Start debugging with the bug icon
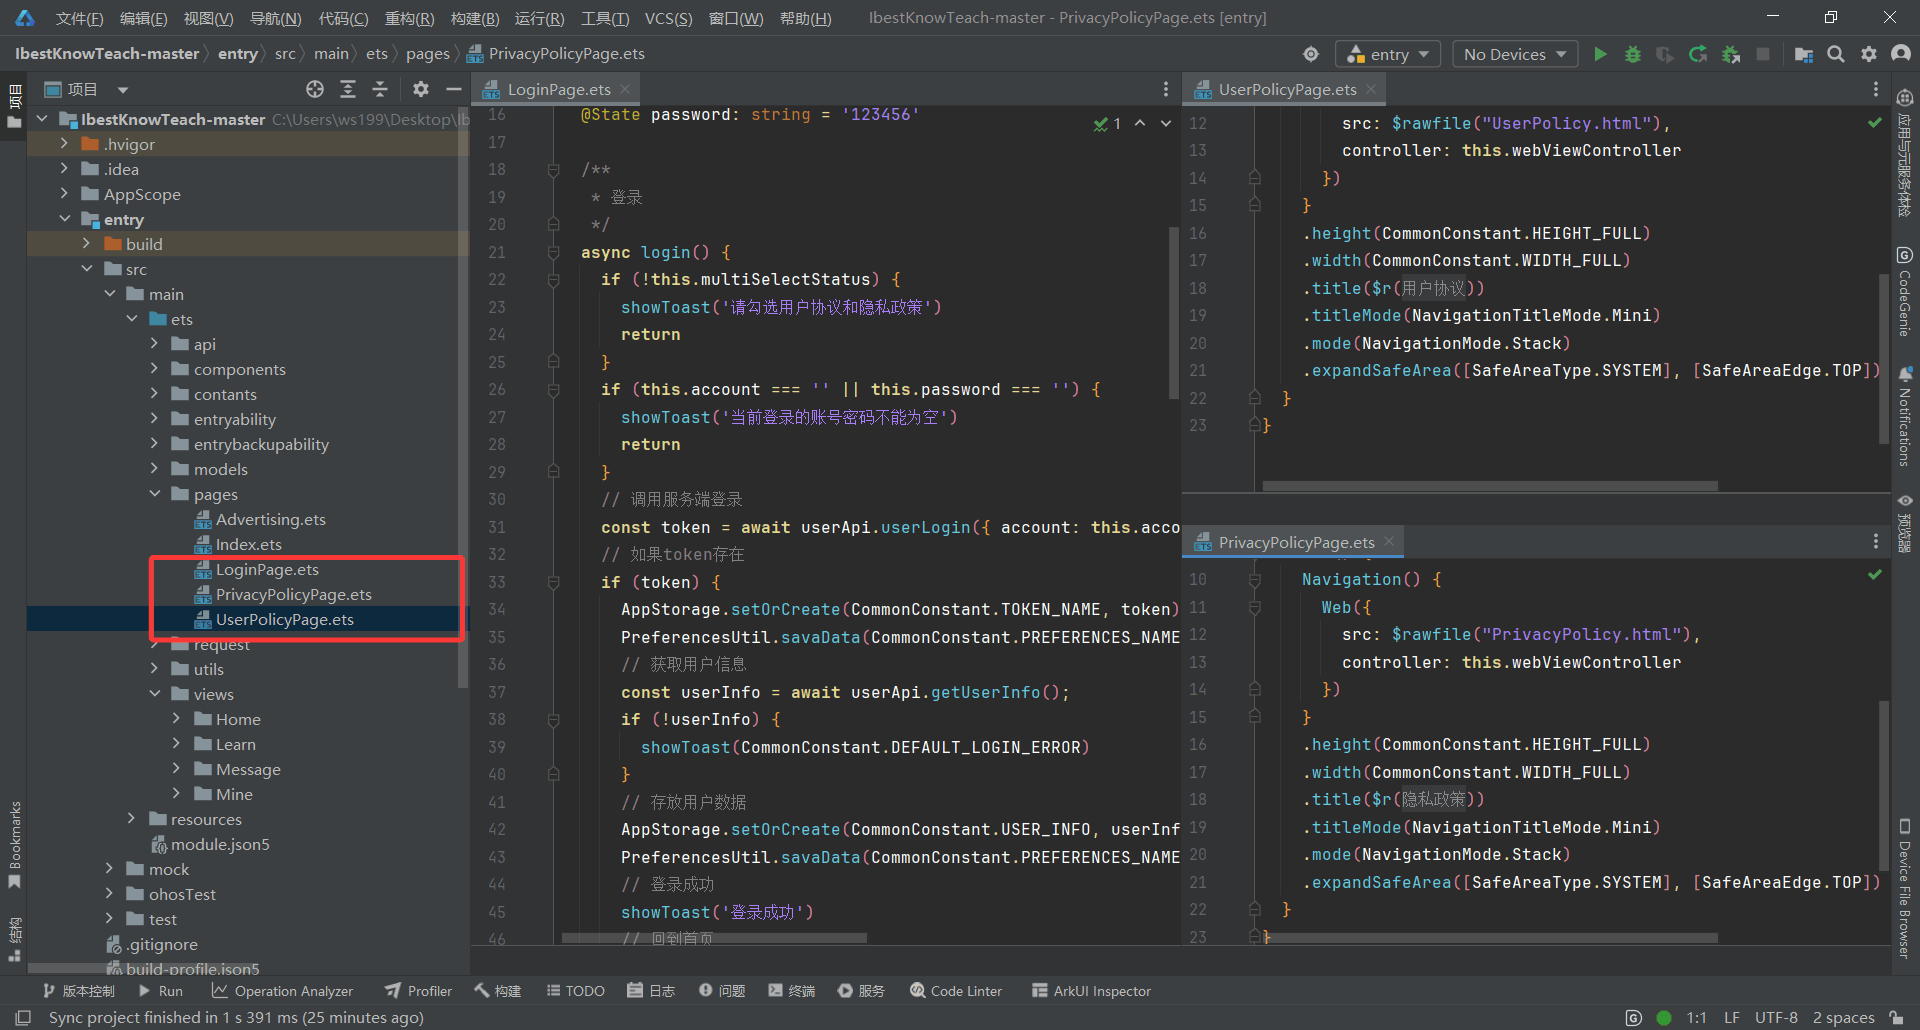The image size is (1920, 1030). [x=1633, y=54]
